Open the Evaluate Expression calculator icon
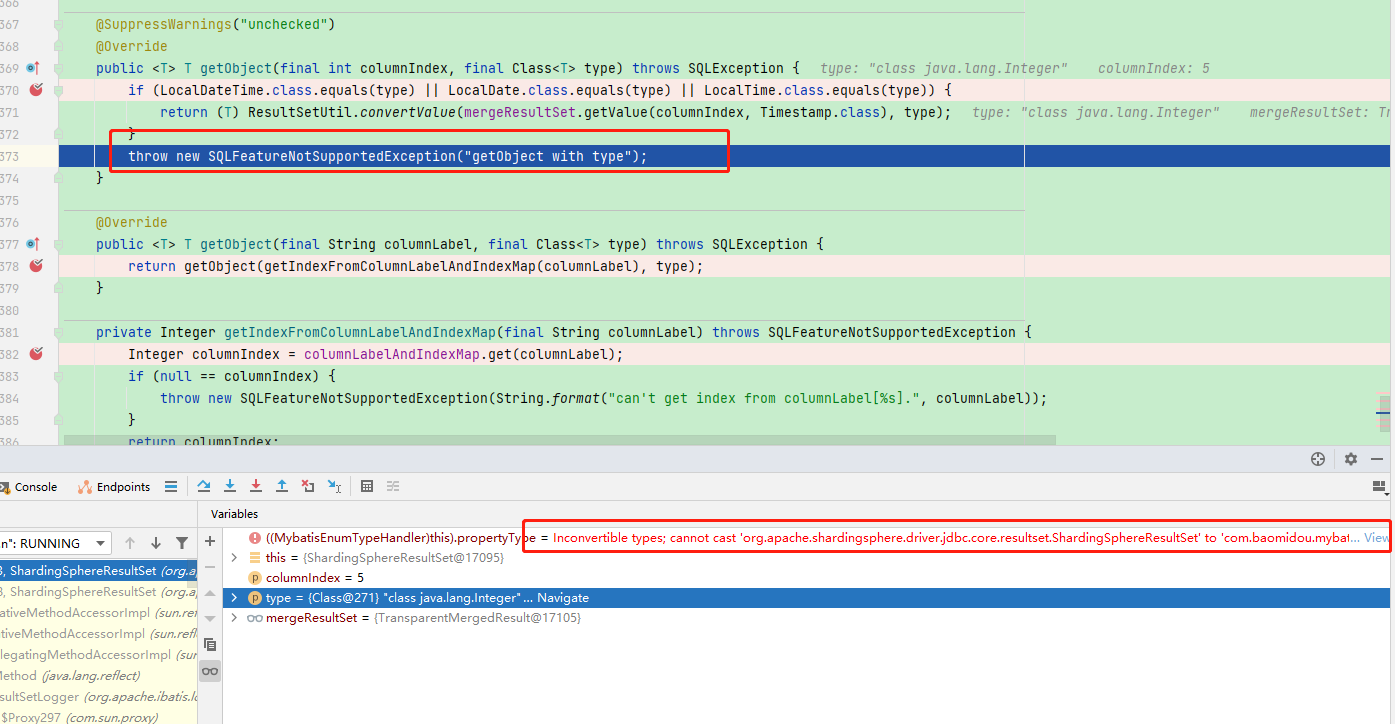This screenshot has height=724, width=1395. tap(367, 486)
